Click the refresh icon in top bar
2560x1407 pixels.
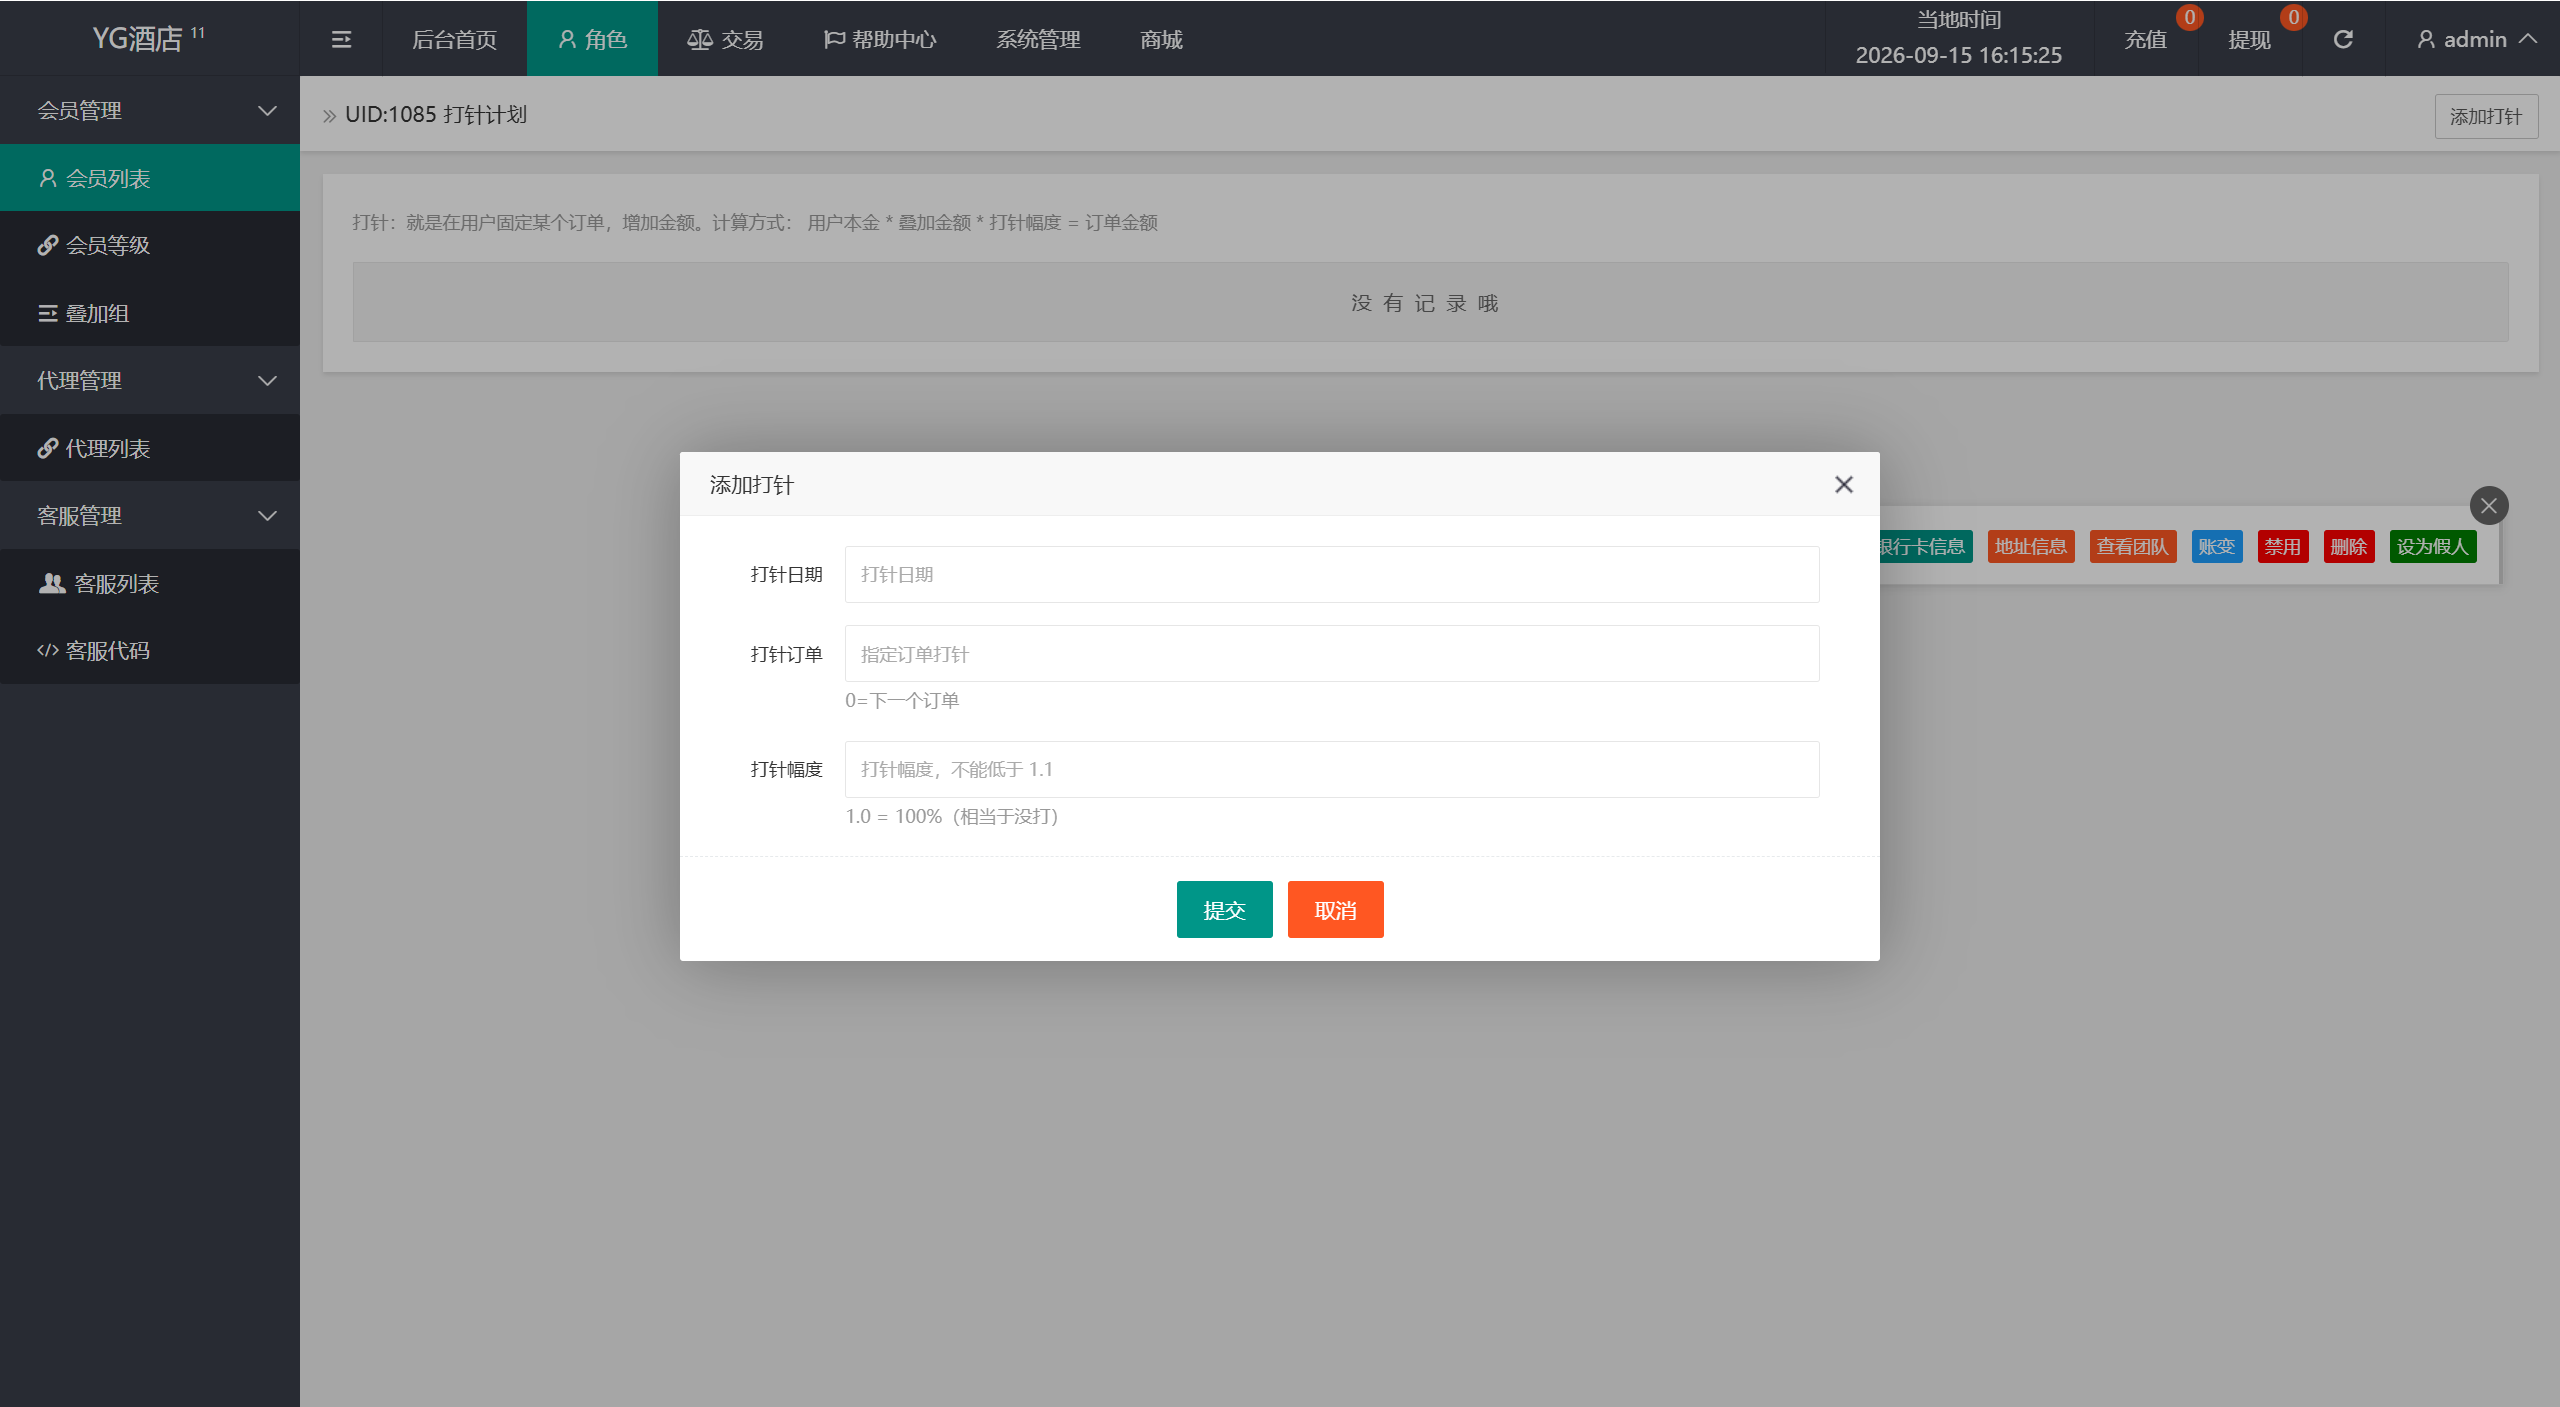pyautogui.click(x=2343, y=39)
